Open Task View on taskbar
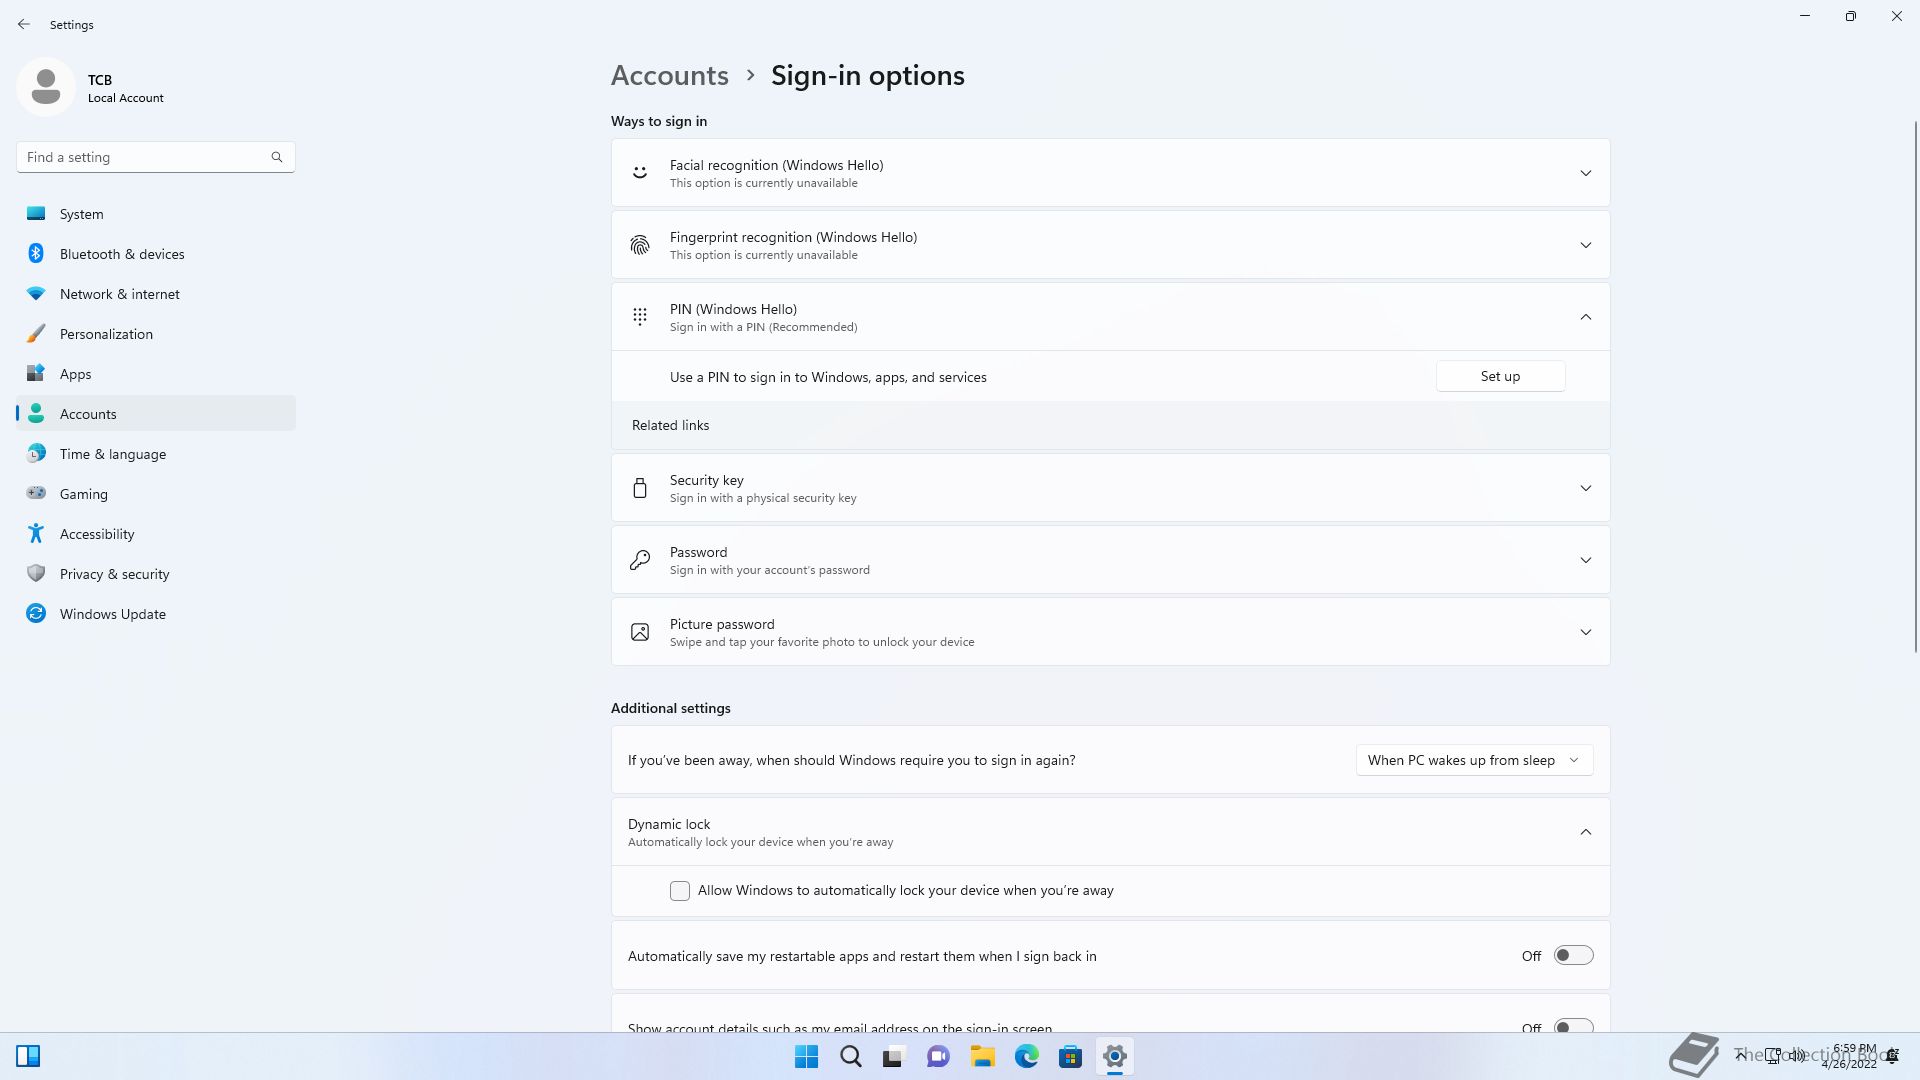1920x1080 pixels. [894, 1056]
